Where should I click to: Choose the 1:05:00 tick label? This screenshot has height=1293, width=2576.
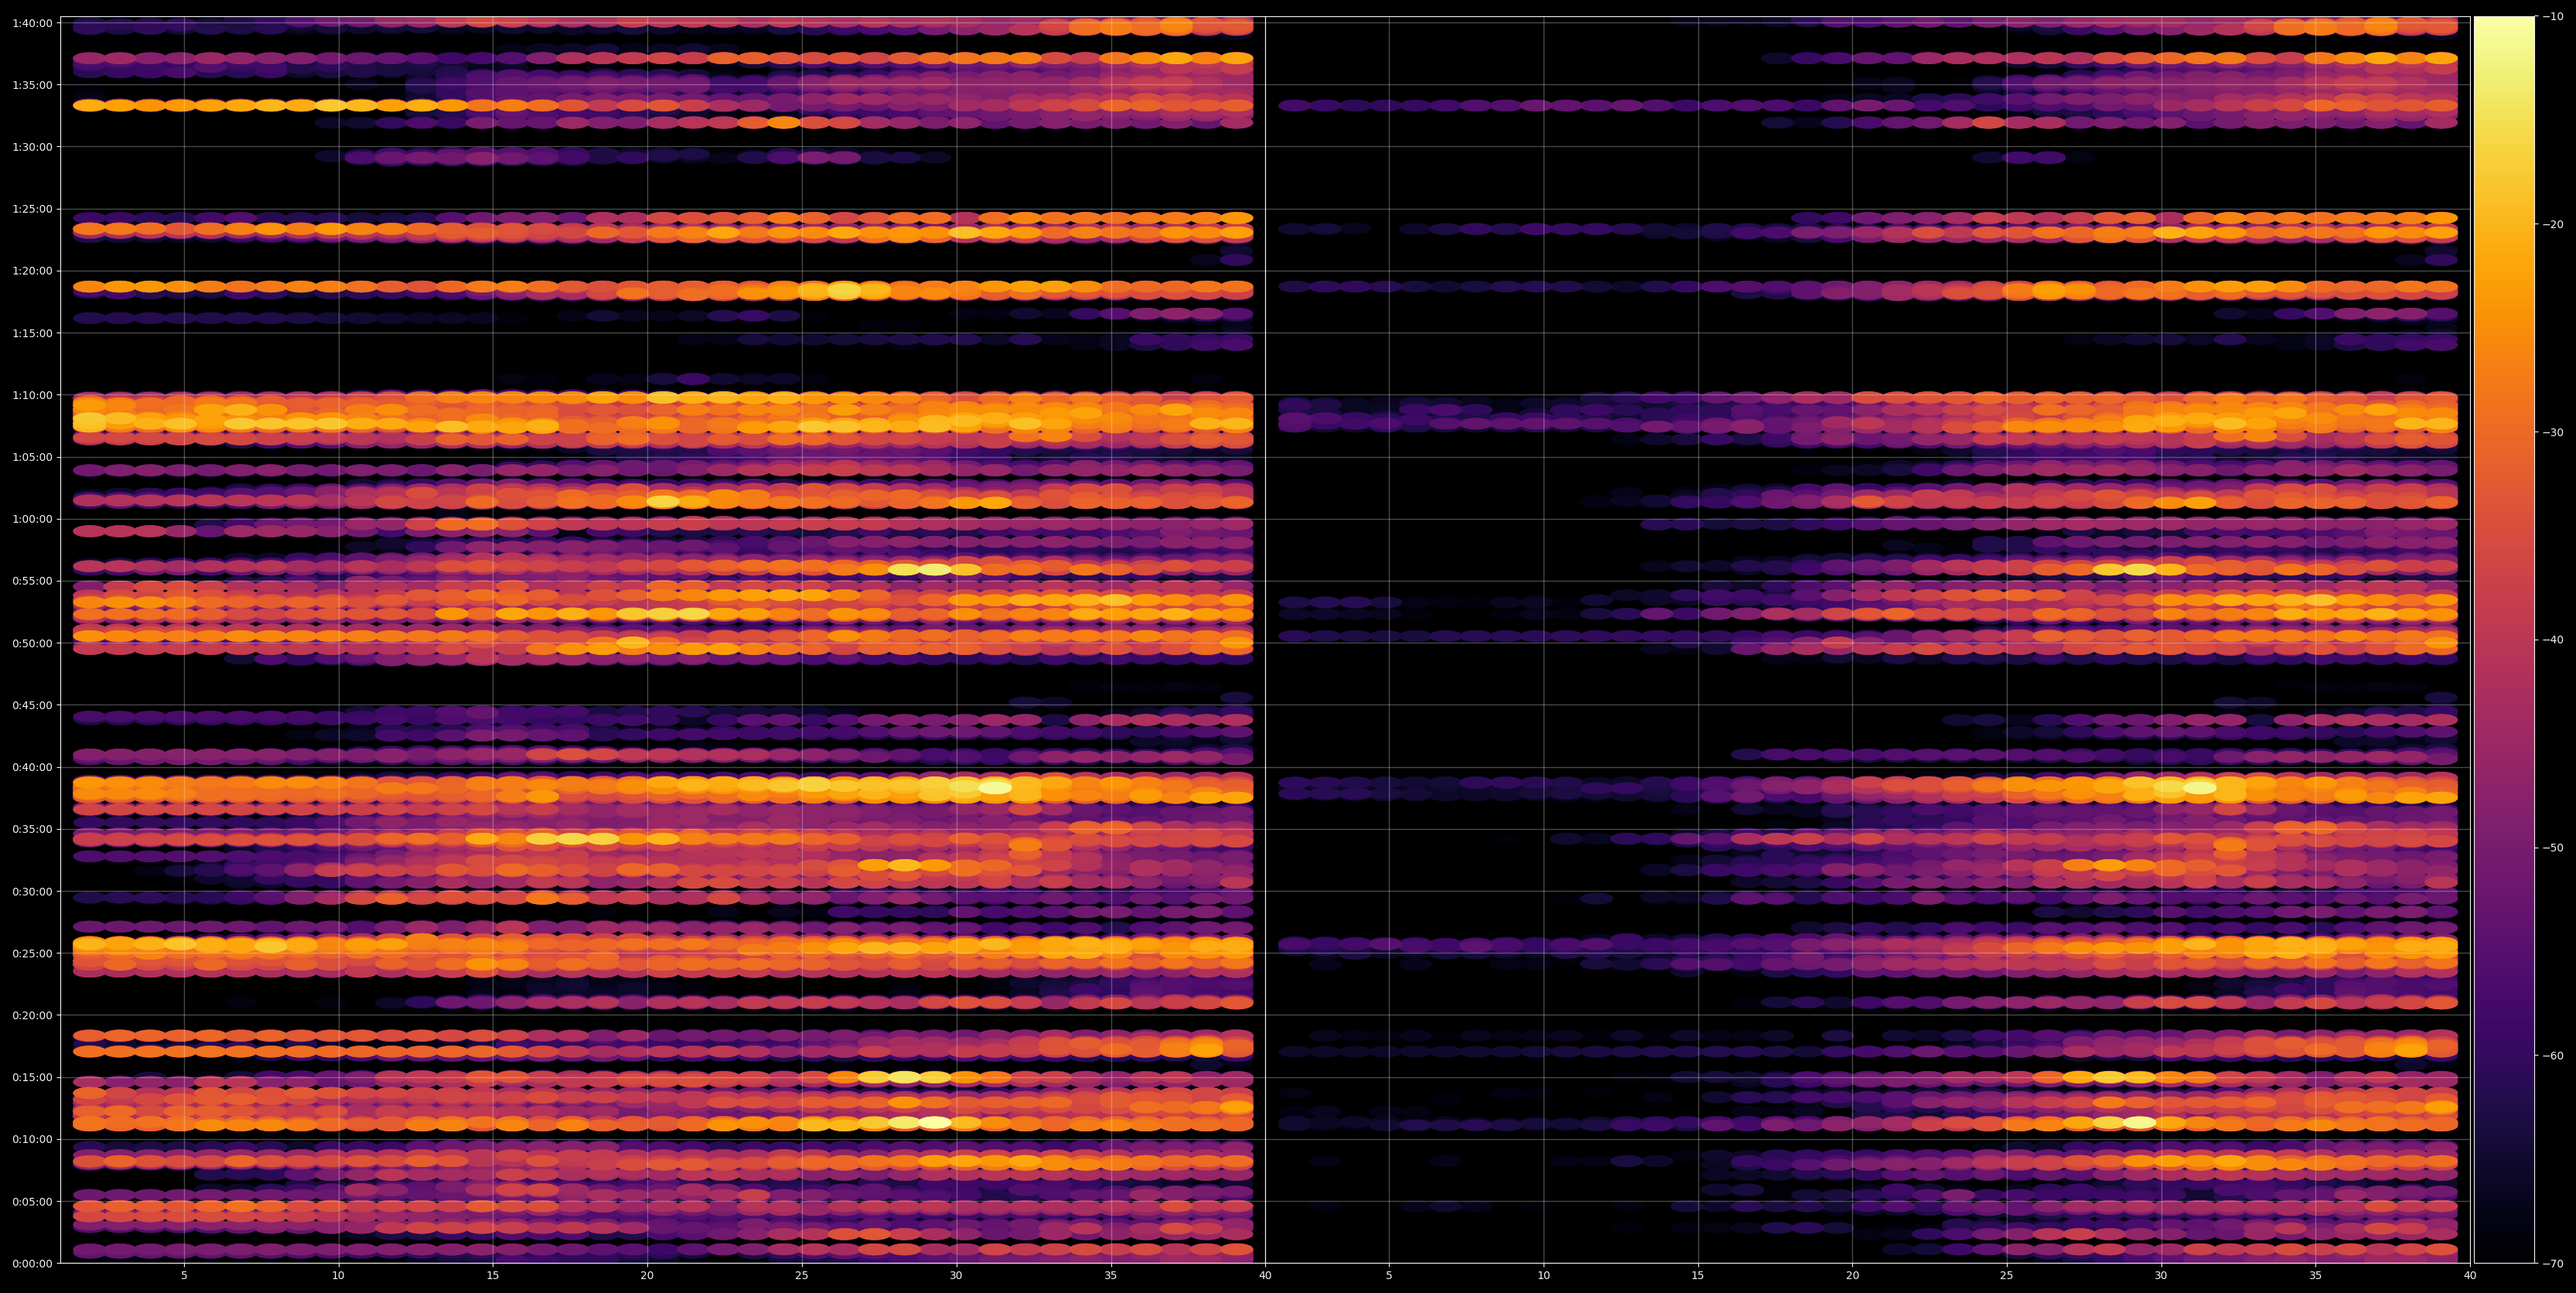(32, 457)
